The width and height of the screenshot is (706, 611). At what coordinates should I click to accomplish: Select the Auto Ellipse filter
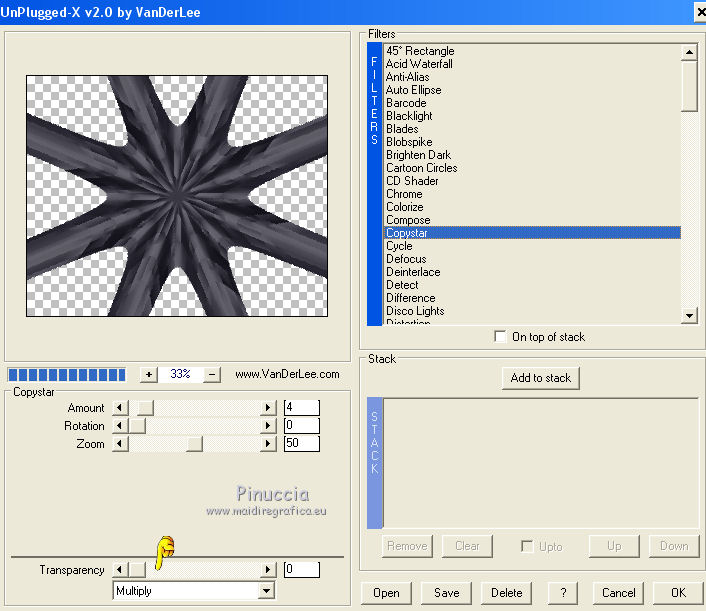532,90
